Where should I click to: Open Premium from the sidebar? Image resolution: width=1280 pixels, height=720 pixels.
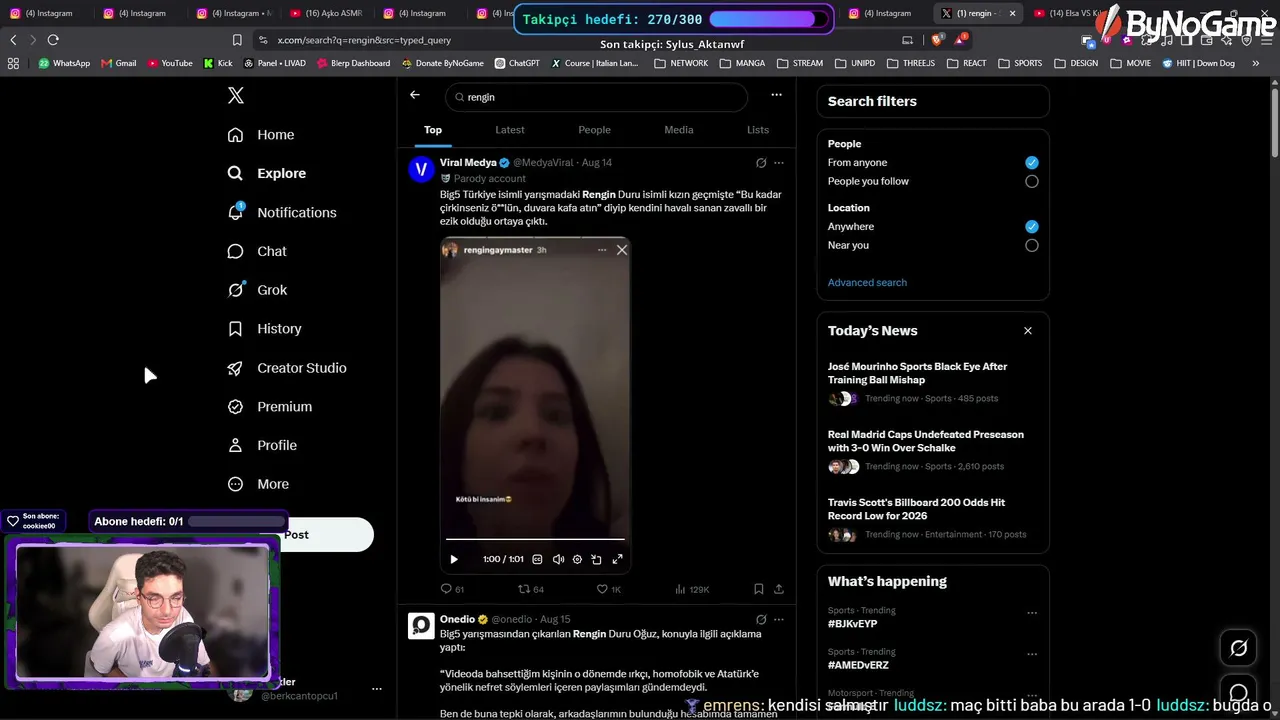[x=269, y=407]
